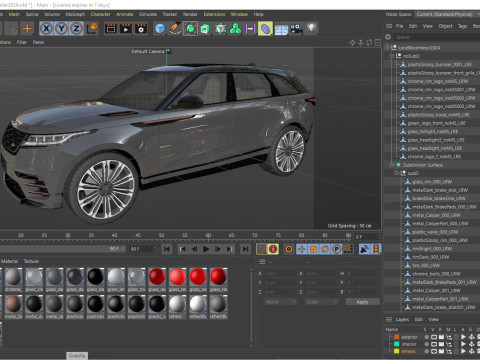Collapse the subD group

[396, 173]
